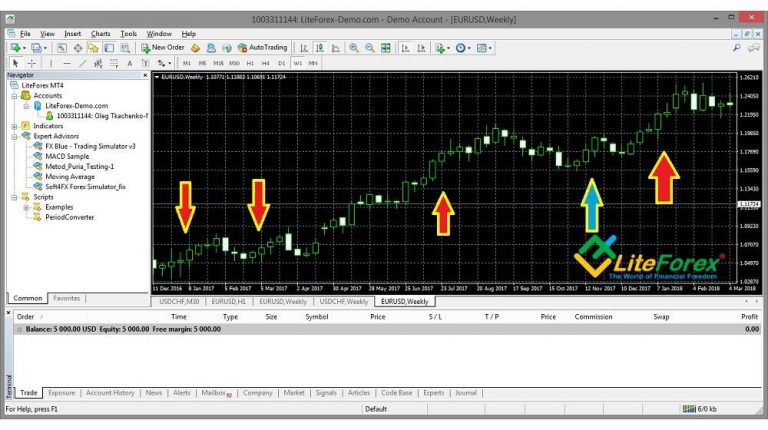Open the Favorites tab in Navigator
This screenshot has width=768, height=430.
click(x=67, y=298)
